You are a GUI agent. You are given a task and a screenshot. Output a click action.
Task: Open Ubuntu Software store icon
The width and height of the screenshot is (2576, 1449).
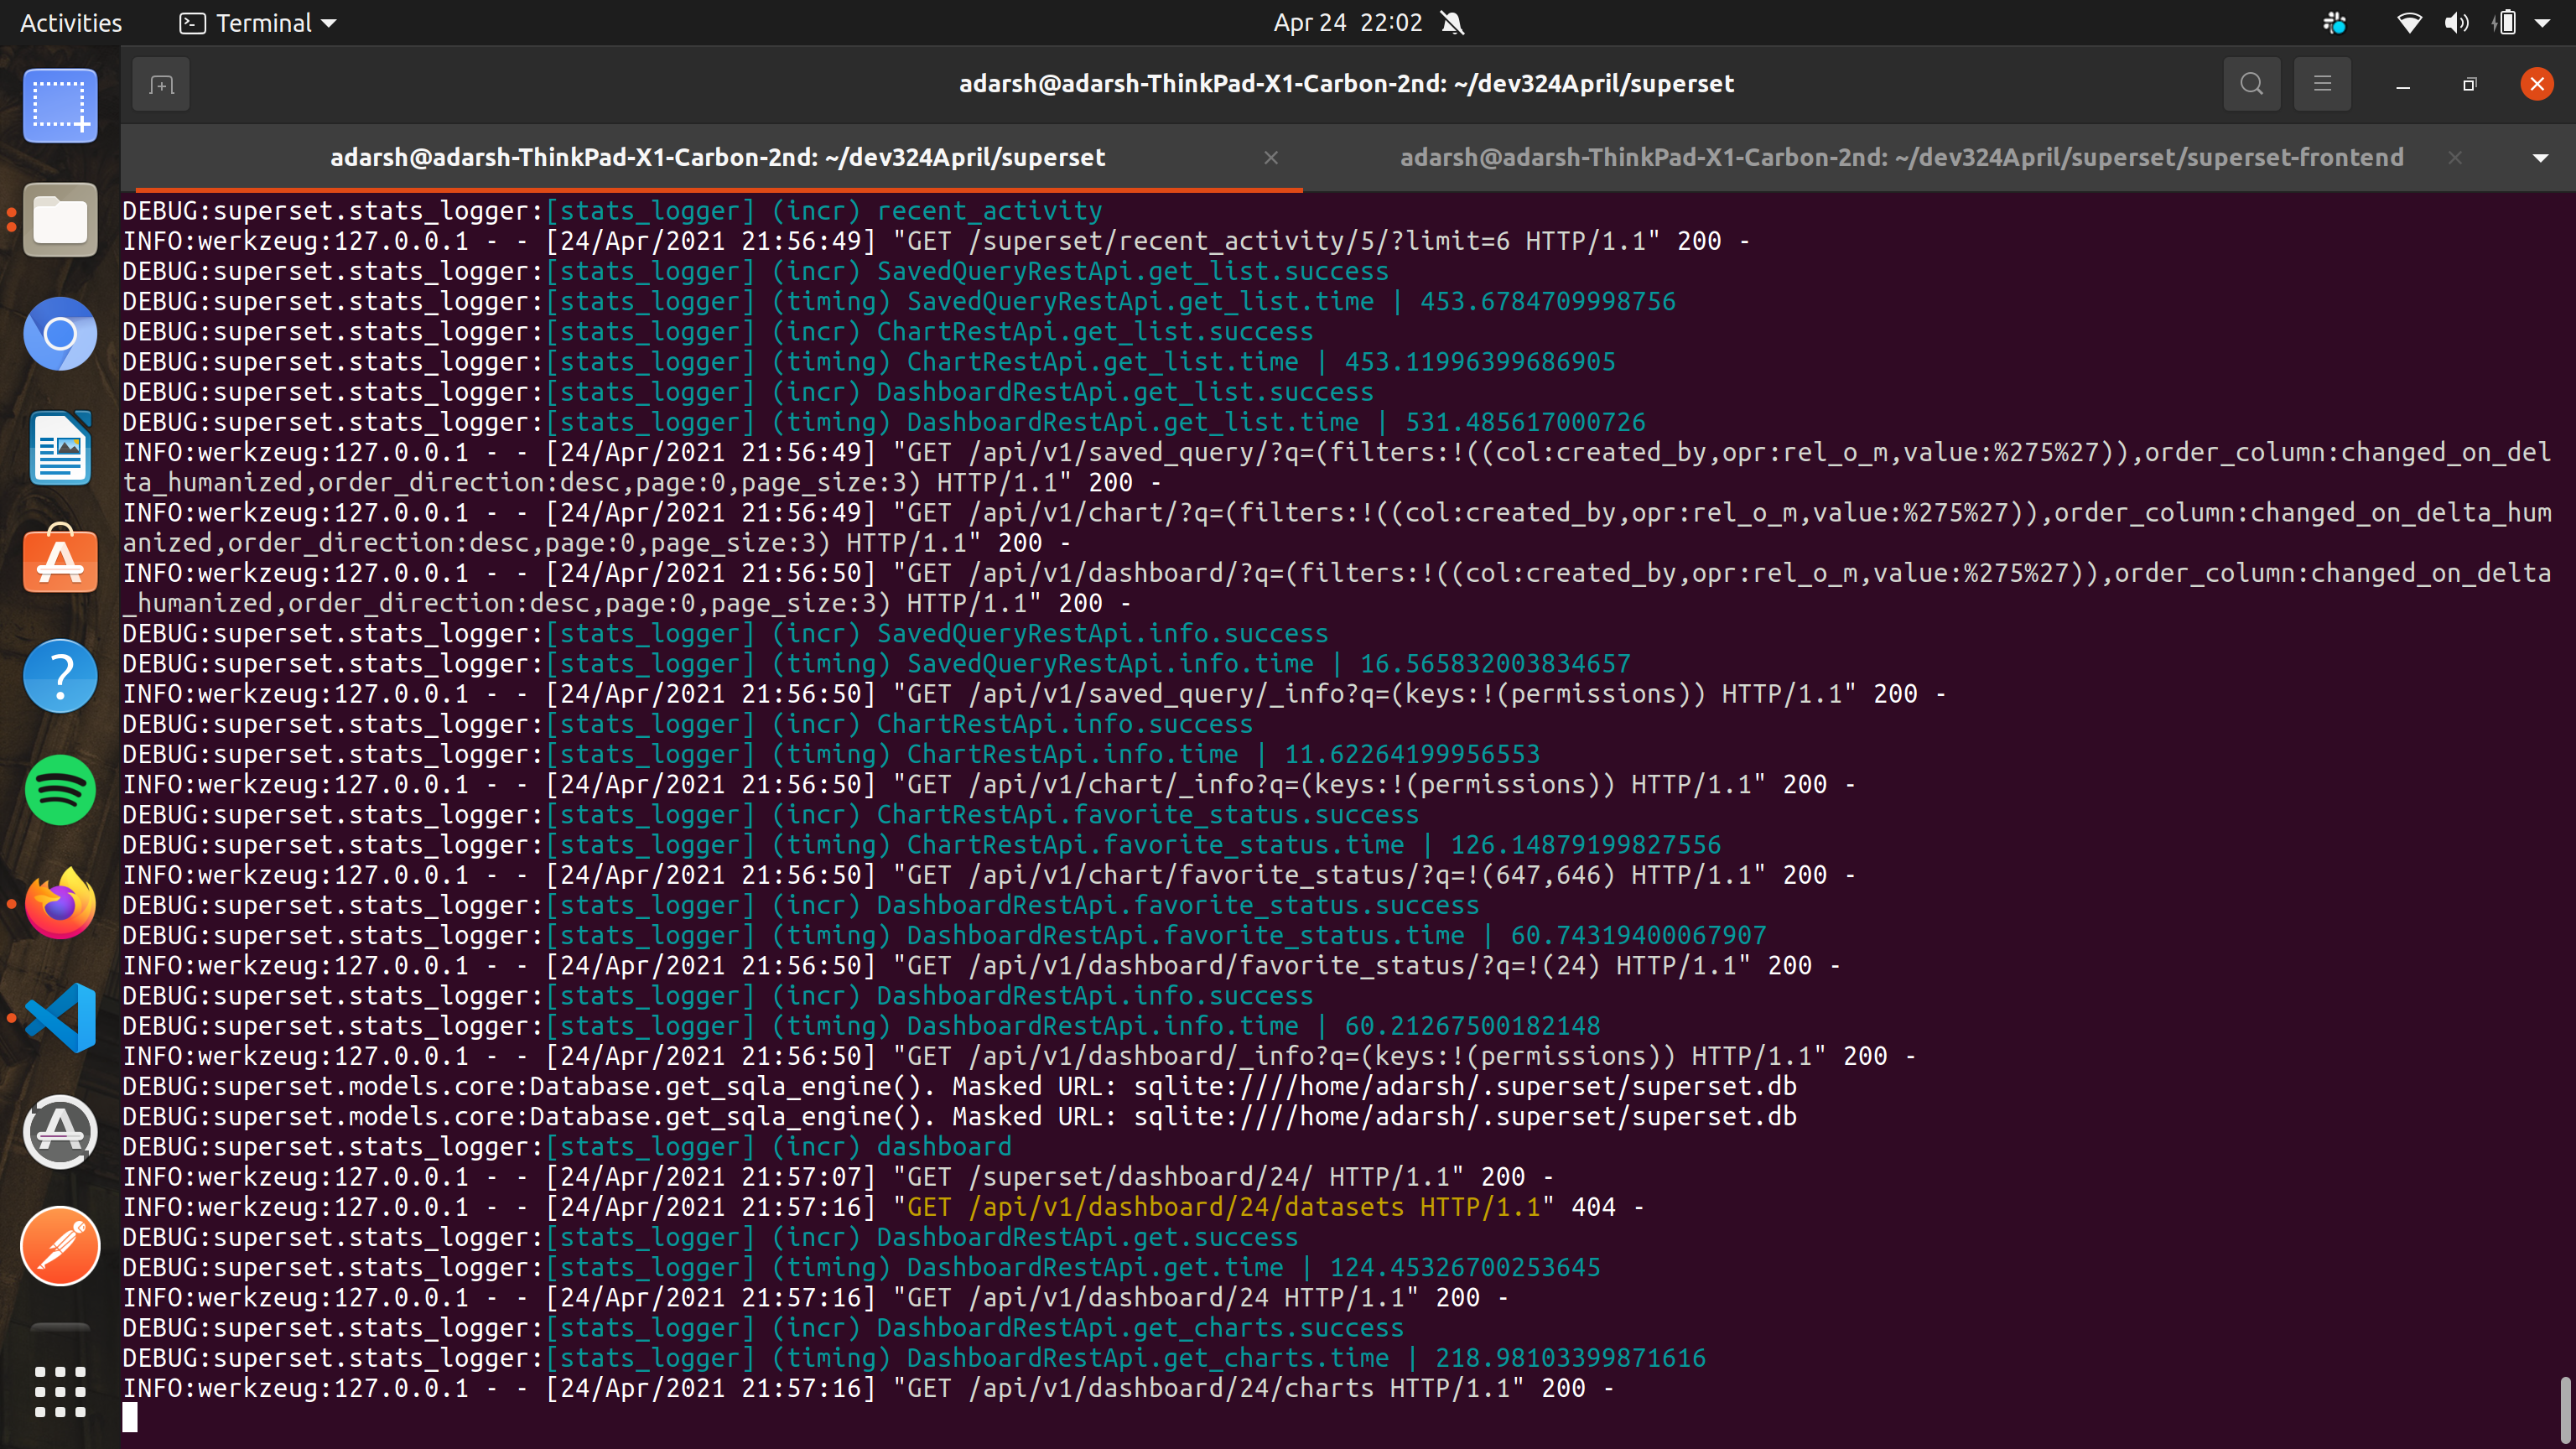(60, 561)
